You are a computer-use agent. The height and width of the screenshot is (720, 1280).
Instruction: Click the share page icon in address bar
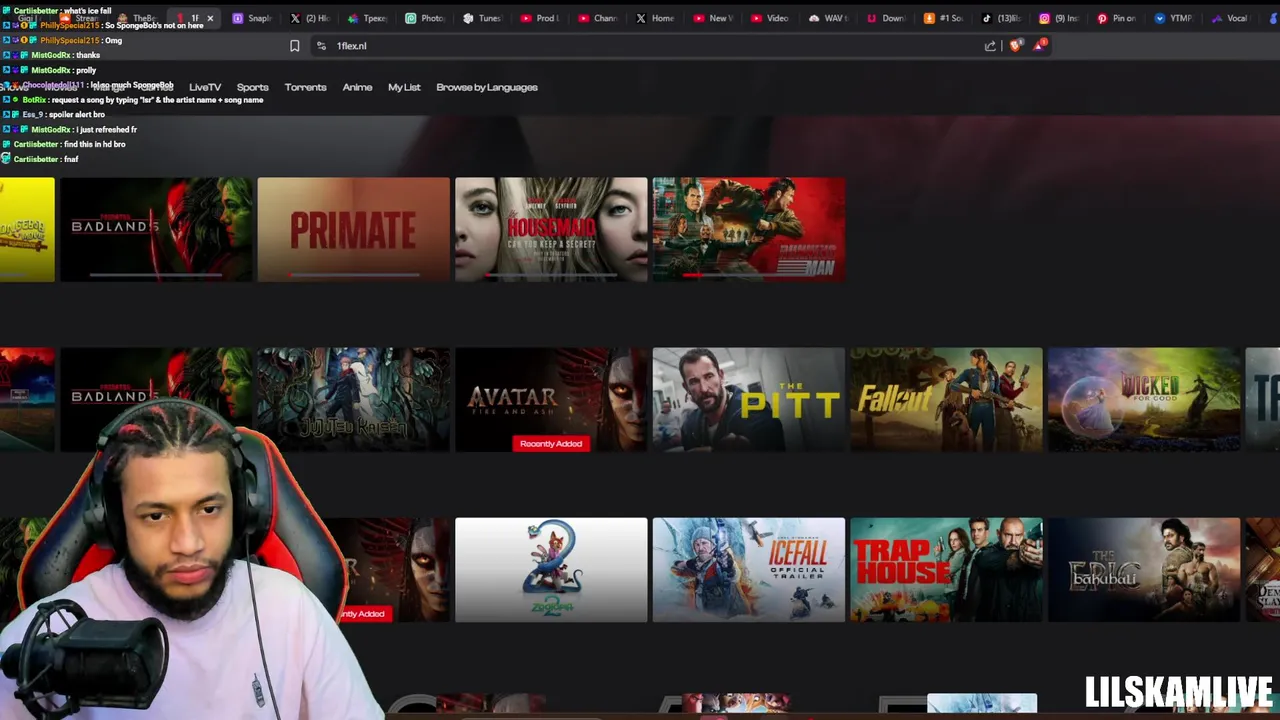[x=990, y=46]
